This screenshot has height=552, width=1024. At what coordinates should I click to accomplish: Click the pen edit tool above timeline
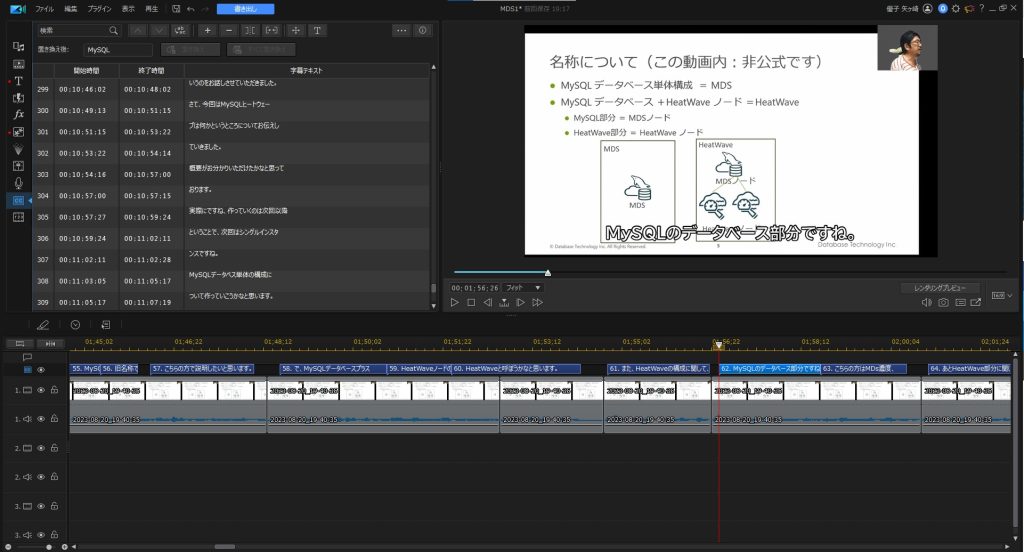(x=43, y=325)
